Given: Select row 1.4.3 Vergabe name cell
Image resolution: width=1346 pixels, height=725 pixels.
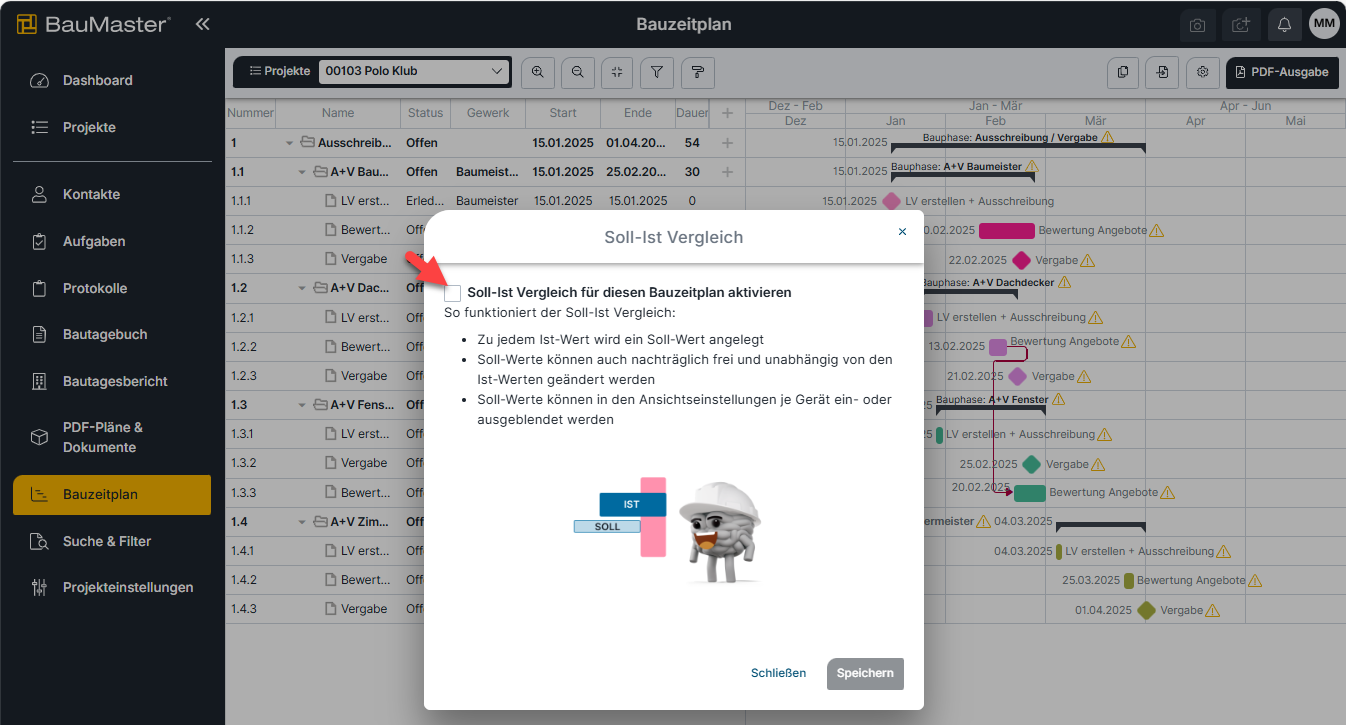Looking at the screenshot, I should (x=364, y=609).
